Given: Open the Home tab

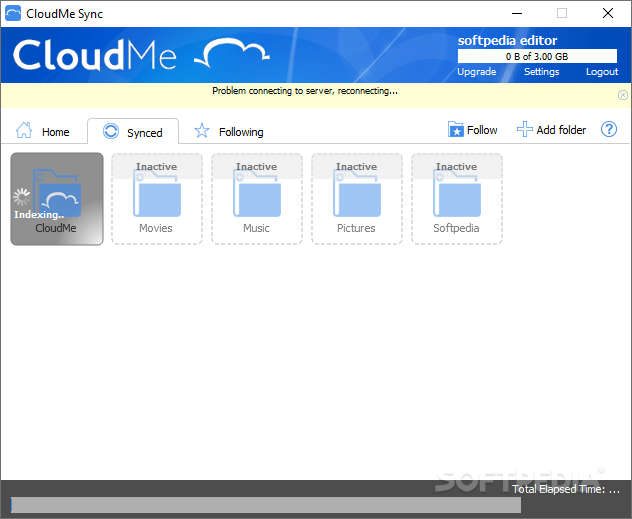Looking at the screenshot, I should click(x=42, y=131).
